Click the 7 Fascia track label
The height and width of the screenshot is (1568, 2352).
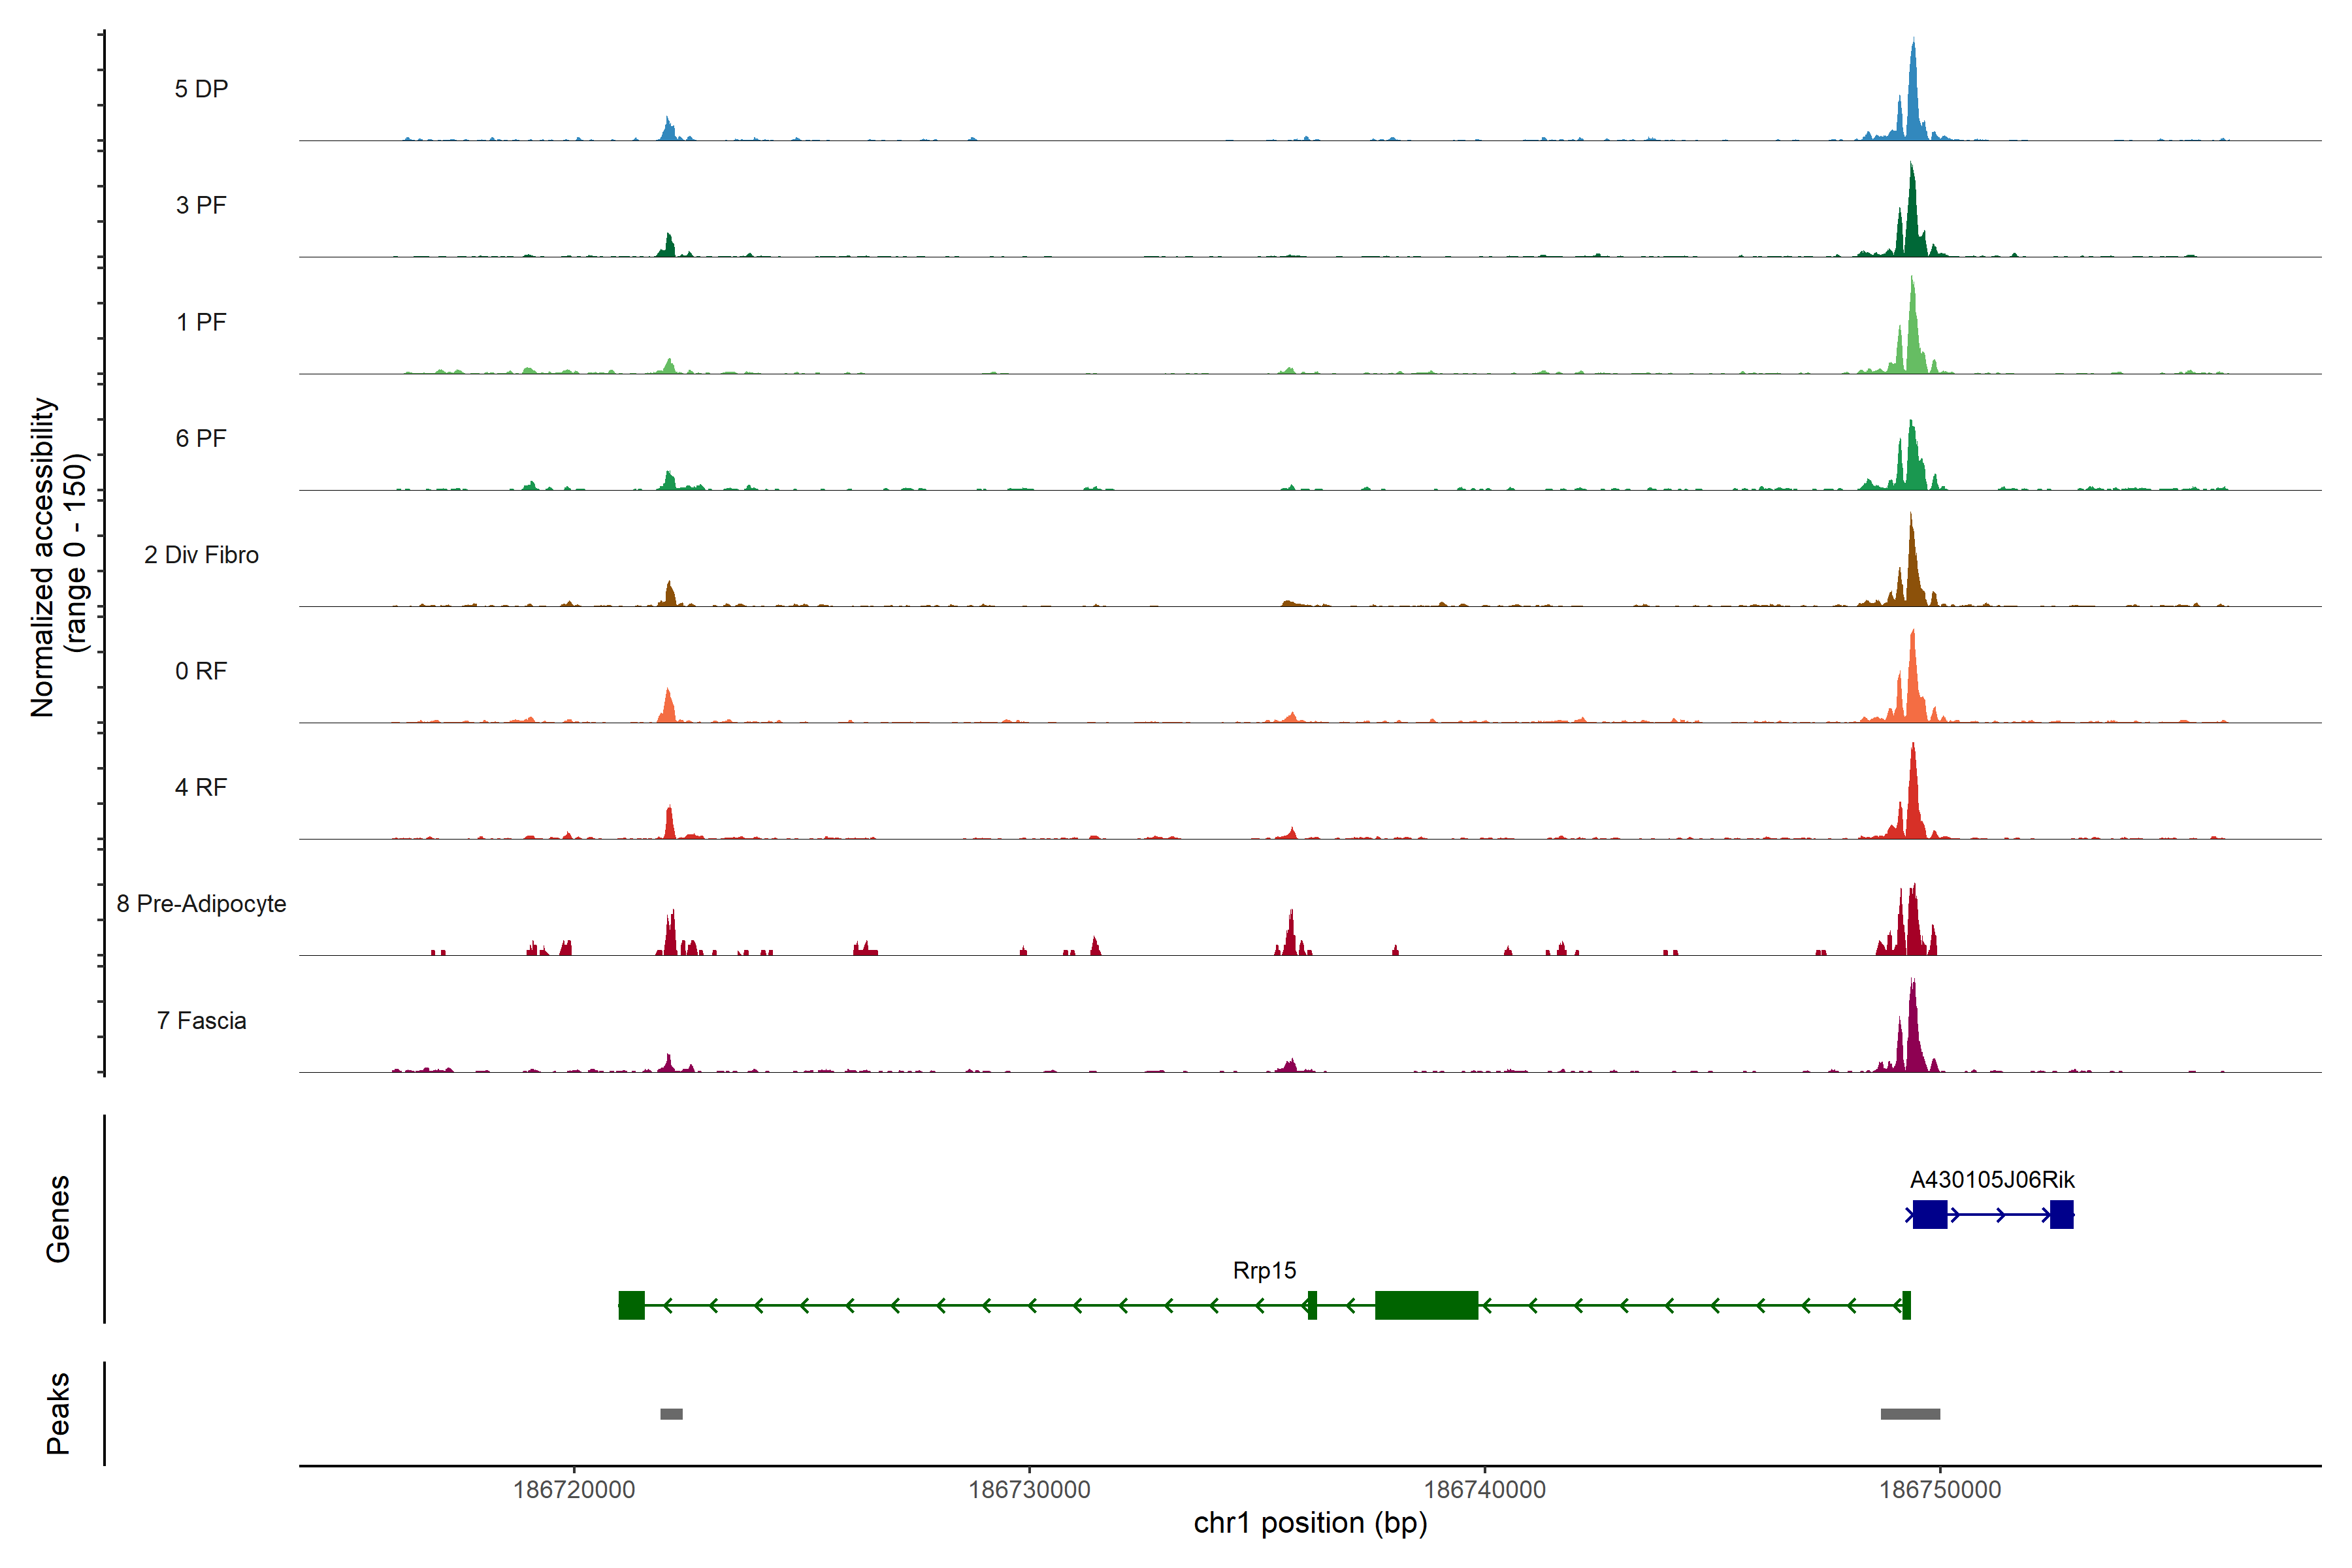coord(201,1020)
